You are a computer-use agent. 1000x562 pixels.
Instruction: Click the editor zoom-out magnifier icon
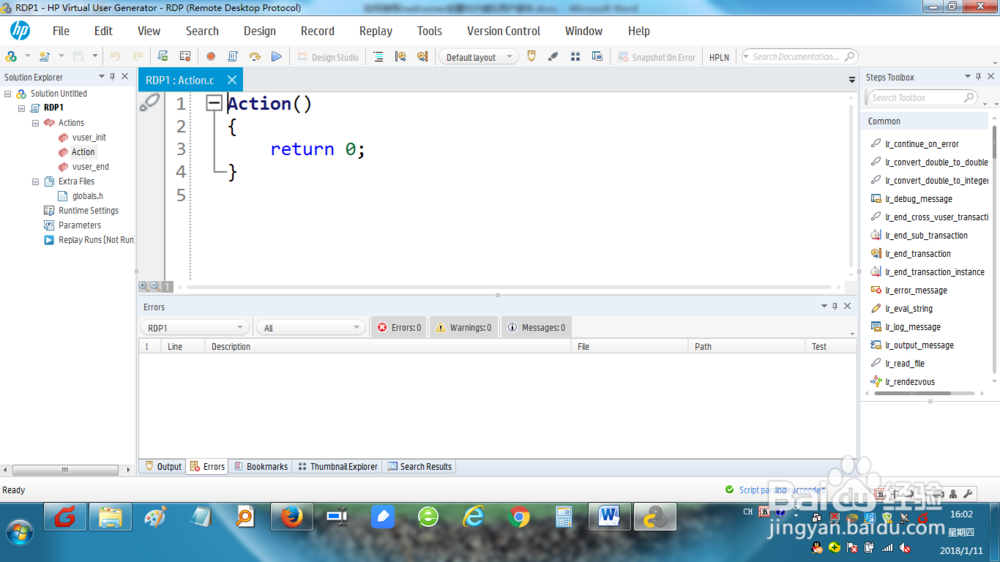click(155, 286)
